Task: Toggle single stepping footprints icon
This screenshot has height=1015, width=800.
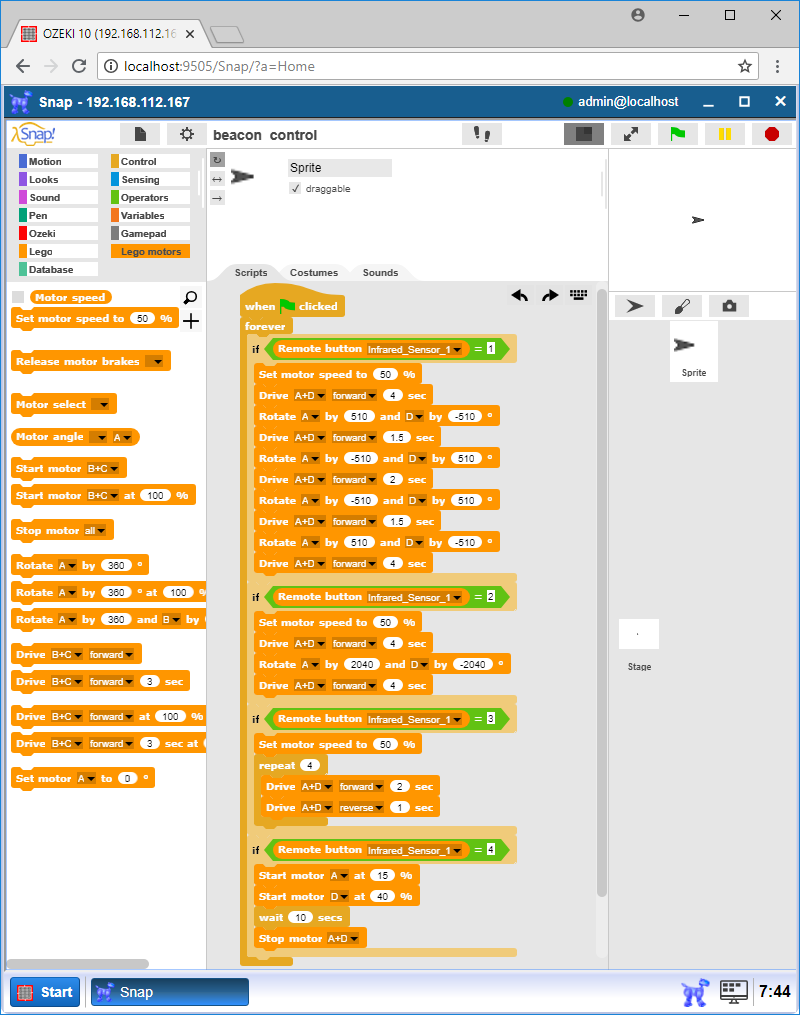Action: (x=482, y=134)
